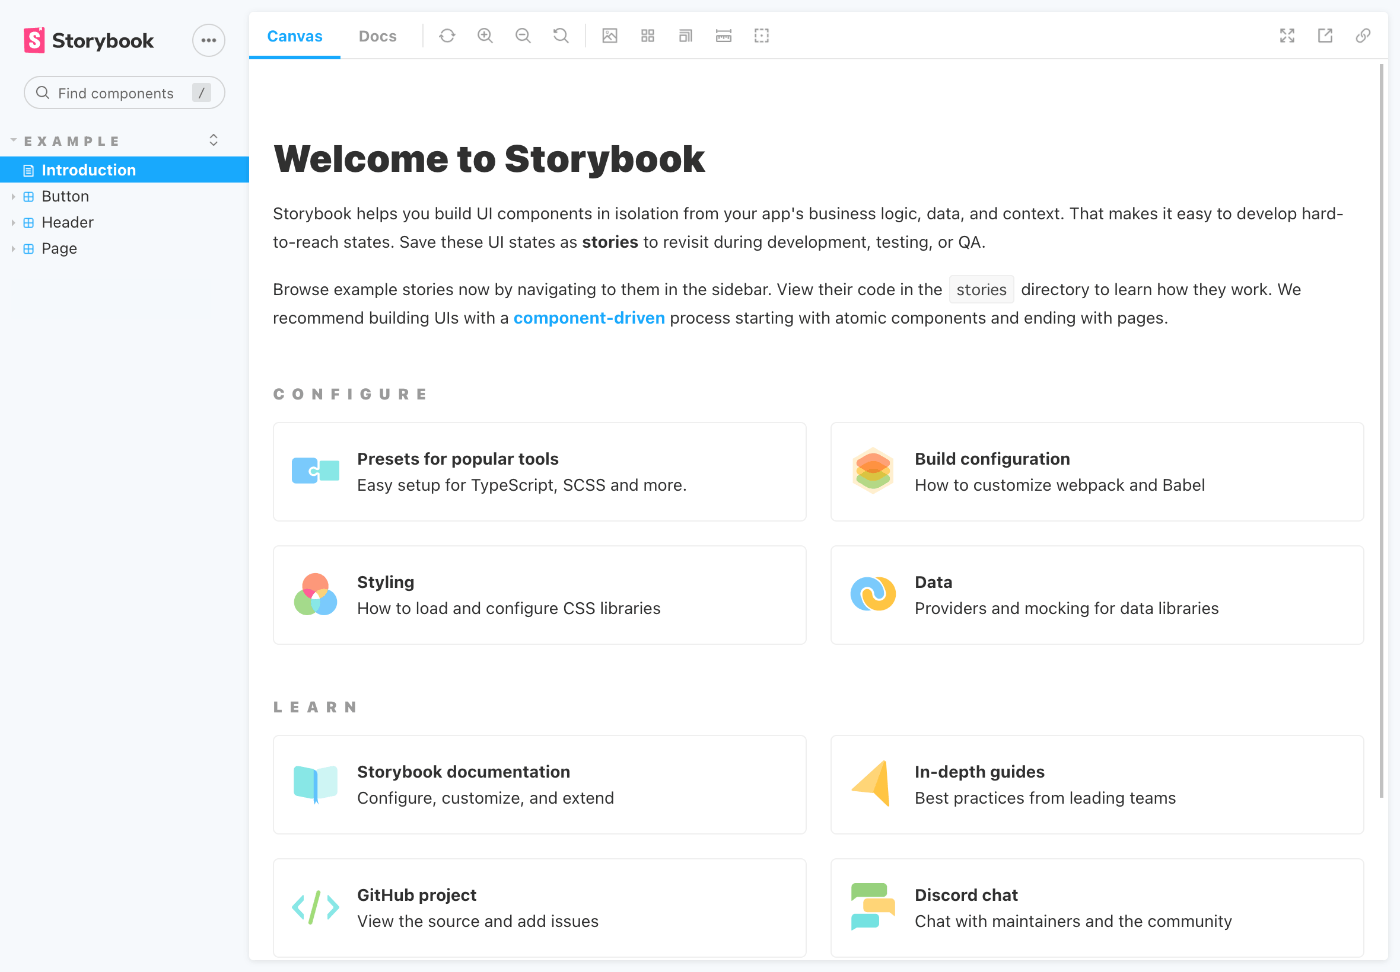Click the Build configuration stacked layers icon
1400x972 pixels.
[873, 471]
